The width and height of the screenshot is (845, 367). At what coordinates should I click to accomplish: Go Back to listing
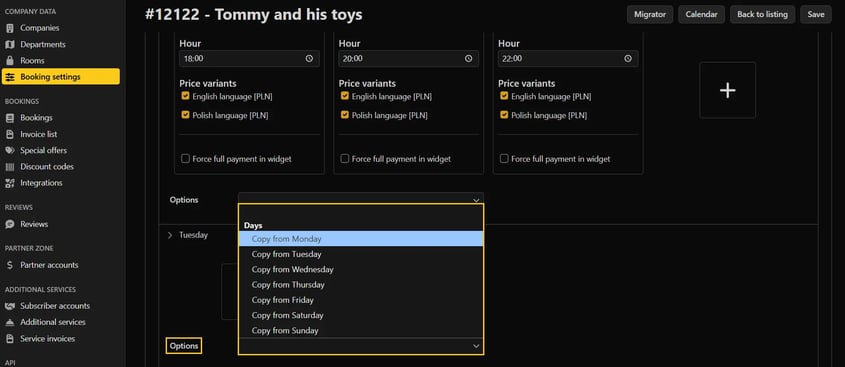click(x=762, y=15)
